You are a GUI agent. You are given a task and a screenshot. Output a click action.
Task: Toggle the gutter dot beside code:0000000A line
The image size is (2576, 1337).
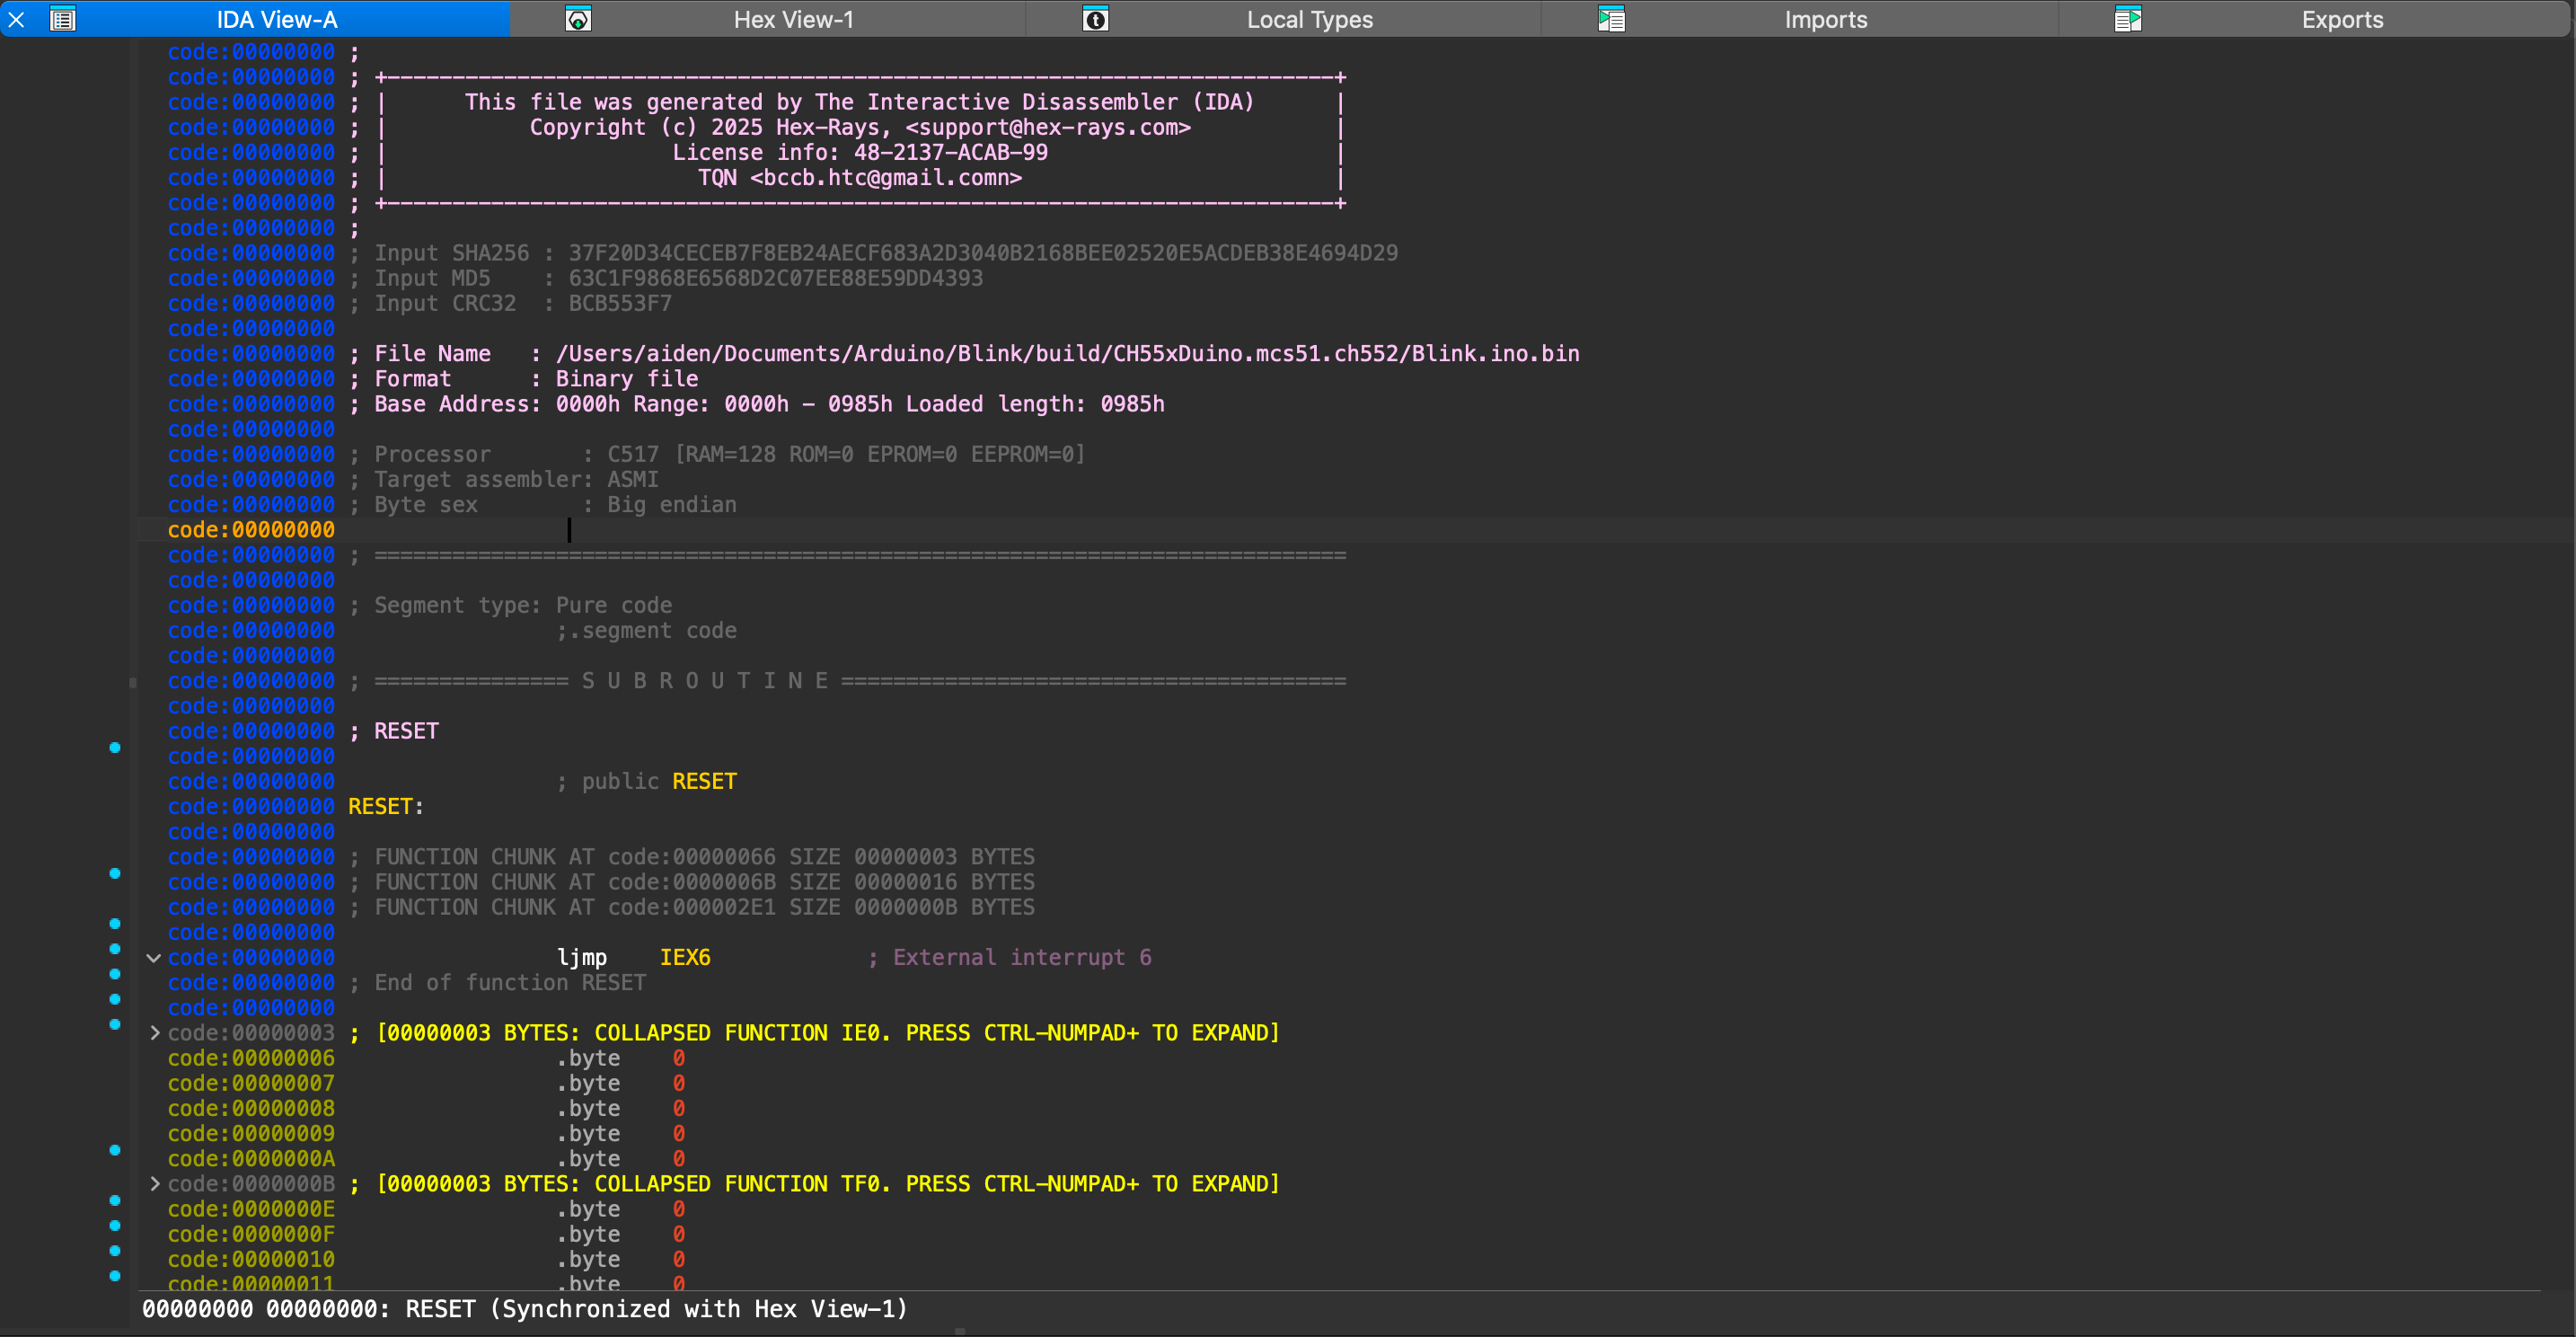(x=115, y=1150)
